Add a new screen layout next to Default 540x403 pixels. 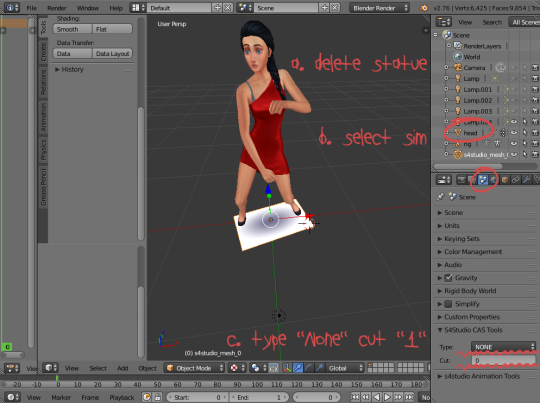(217, 8)
